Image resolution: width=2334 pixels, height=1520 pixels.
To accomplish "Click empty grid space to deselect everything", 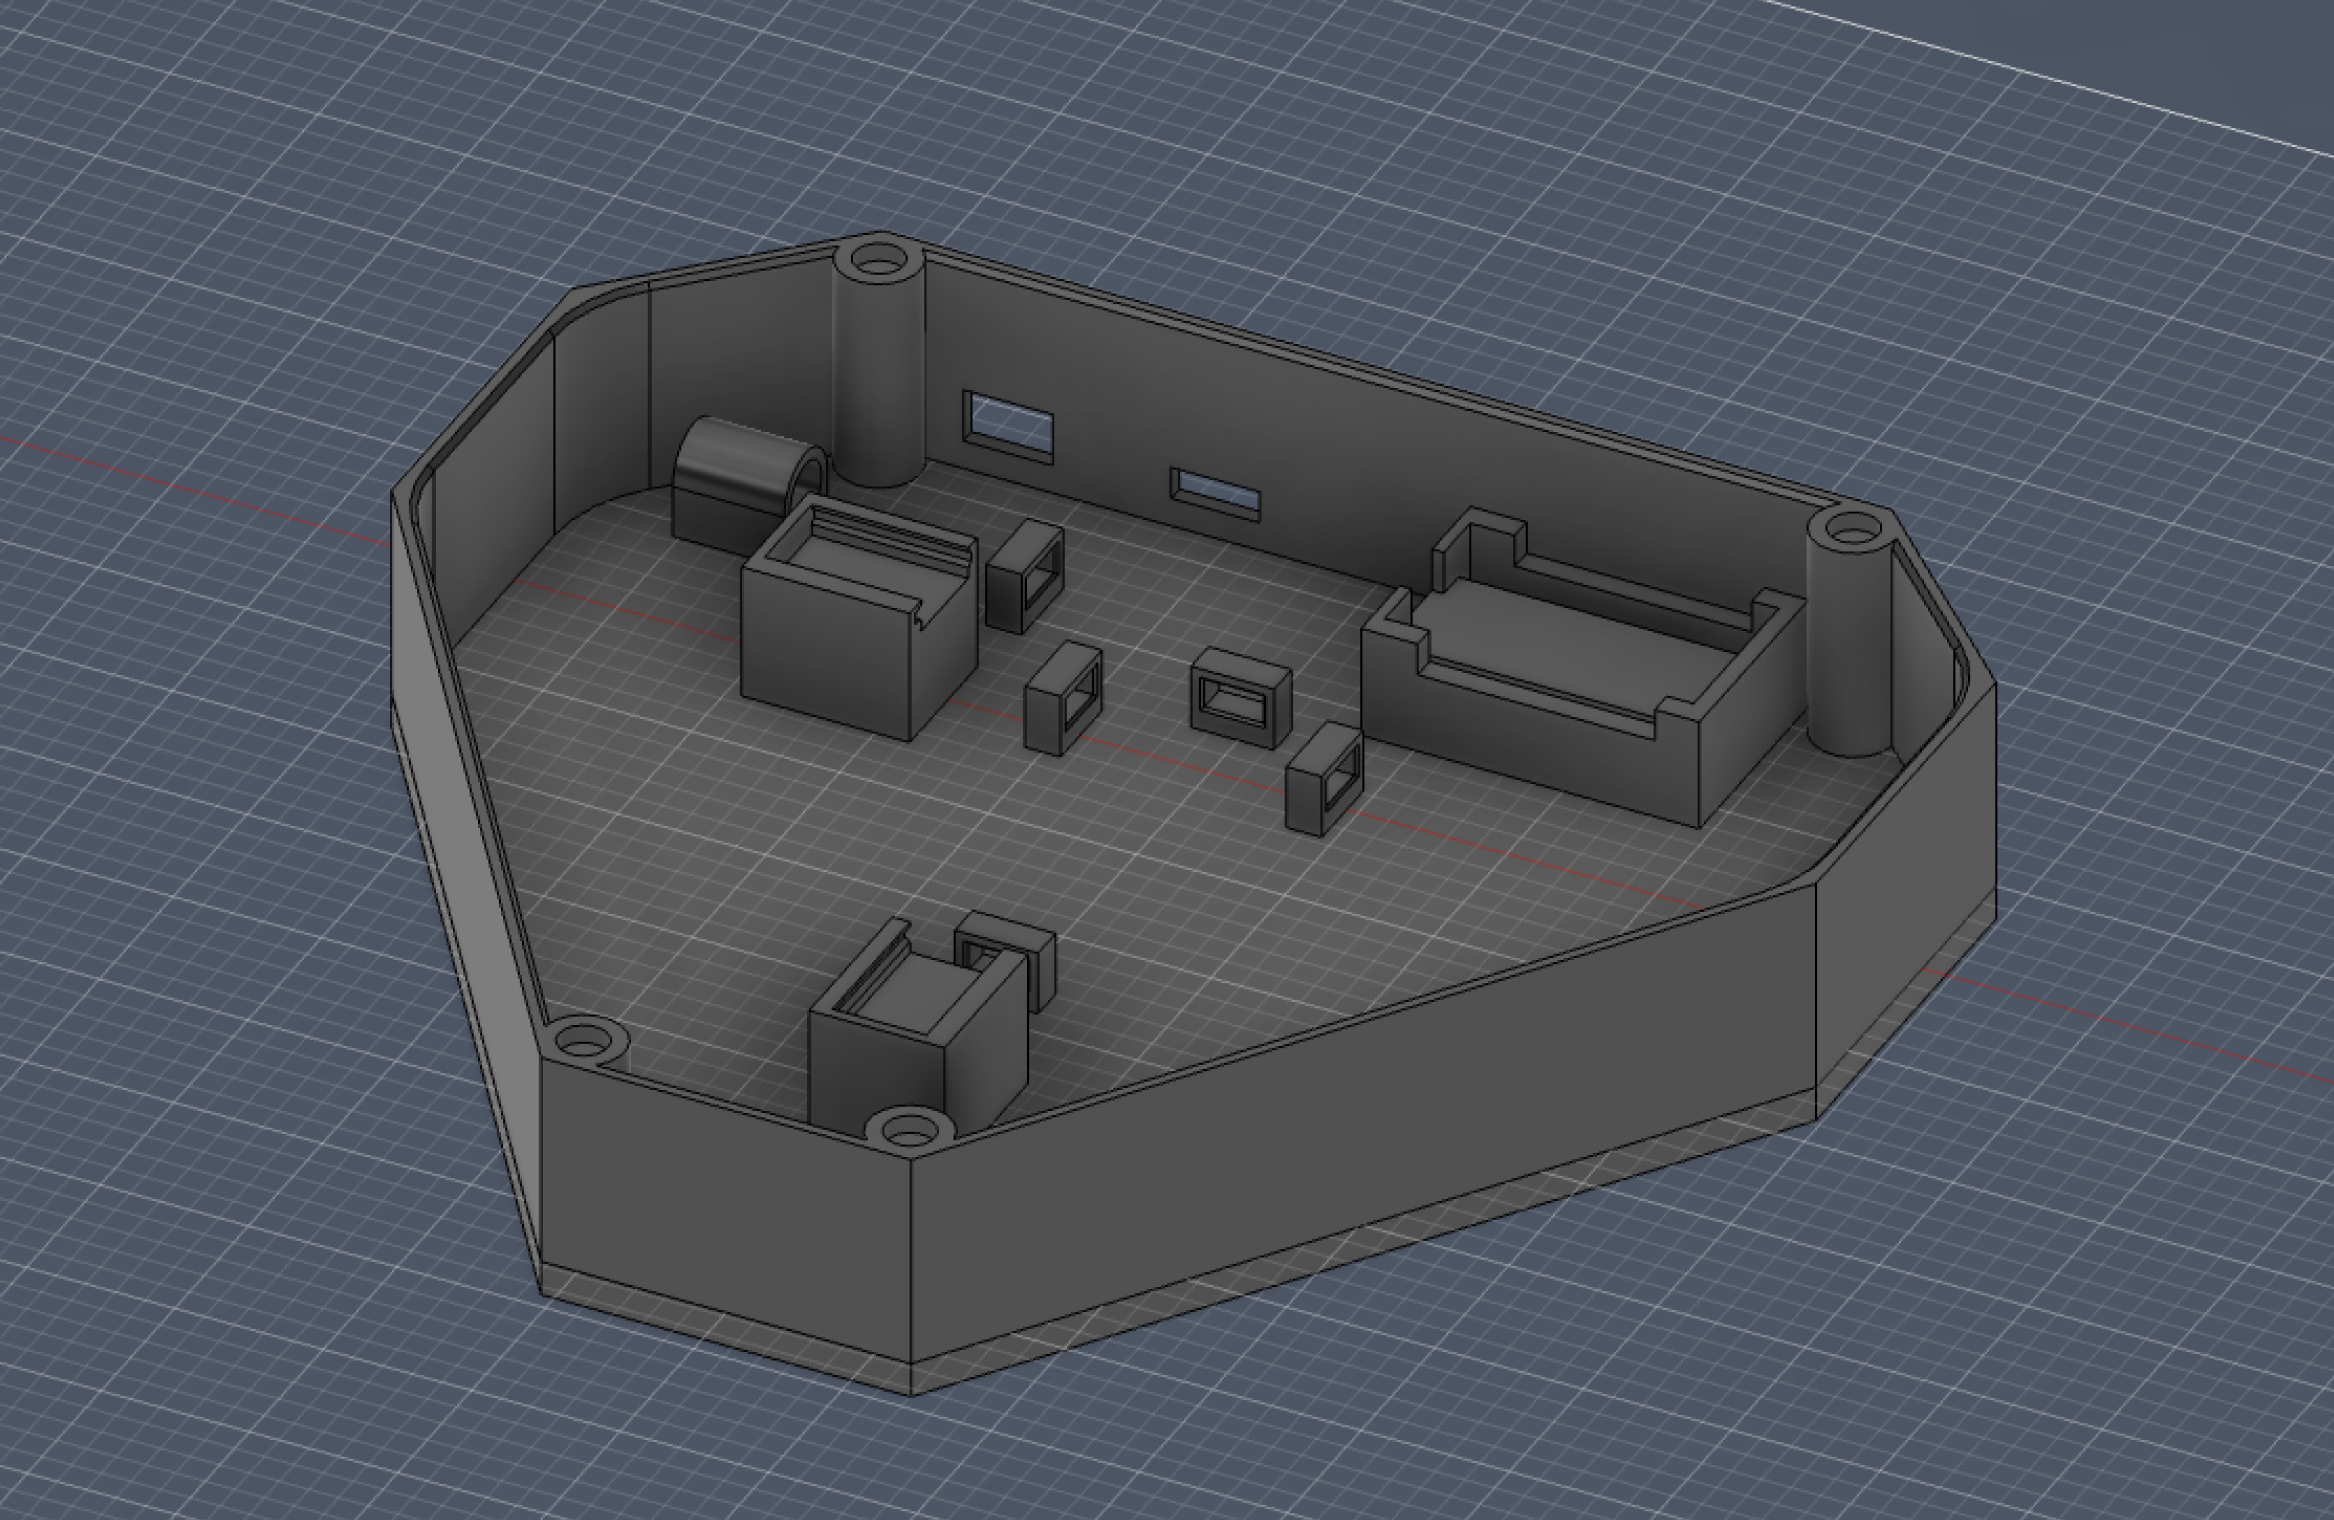I will 2100,300.
